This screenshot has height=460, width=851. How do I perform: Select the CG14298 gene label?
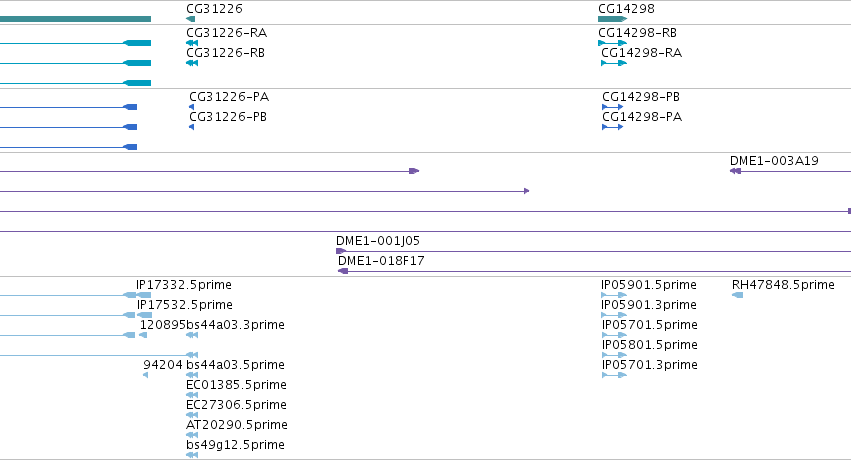point(626,9)
